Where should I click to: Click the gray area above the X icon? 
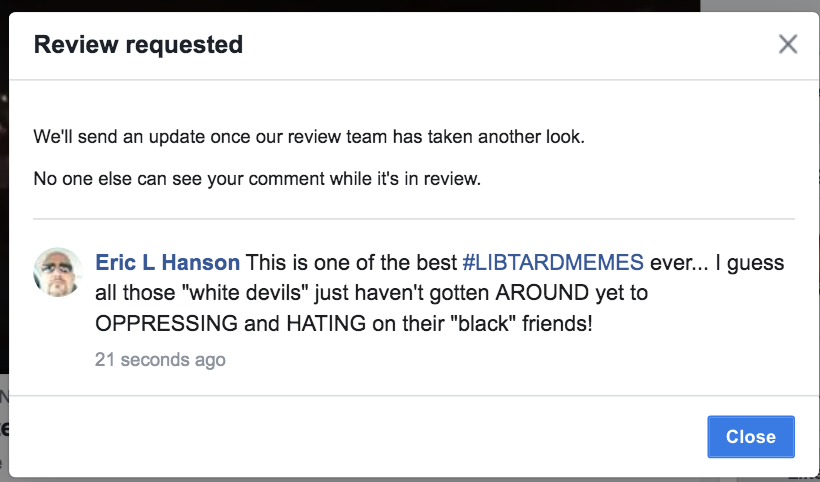click(760, 5)
